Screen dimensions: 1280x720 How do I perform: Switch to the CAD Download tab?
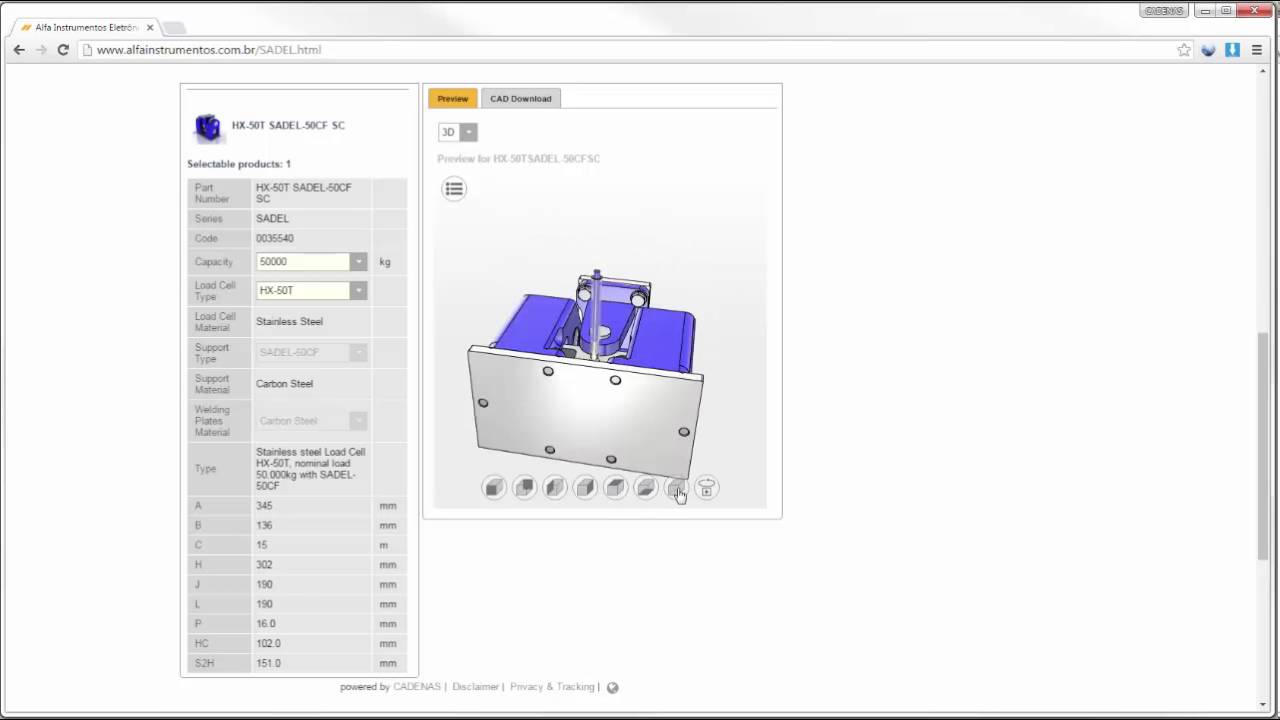pos(520,98)
